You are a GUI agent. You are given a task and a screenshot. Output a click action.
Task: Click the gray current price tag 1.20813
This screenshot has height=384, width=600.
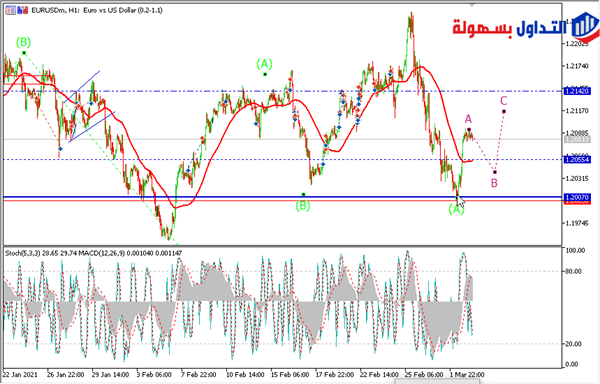[x=577, y=139]
